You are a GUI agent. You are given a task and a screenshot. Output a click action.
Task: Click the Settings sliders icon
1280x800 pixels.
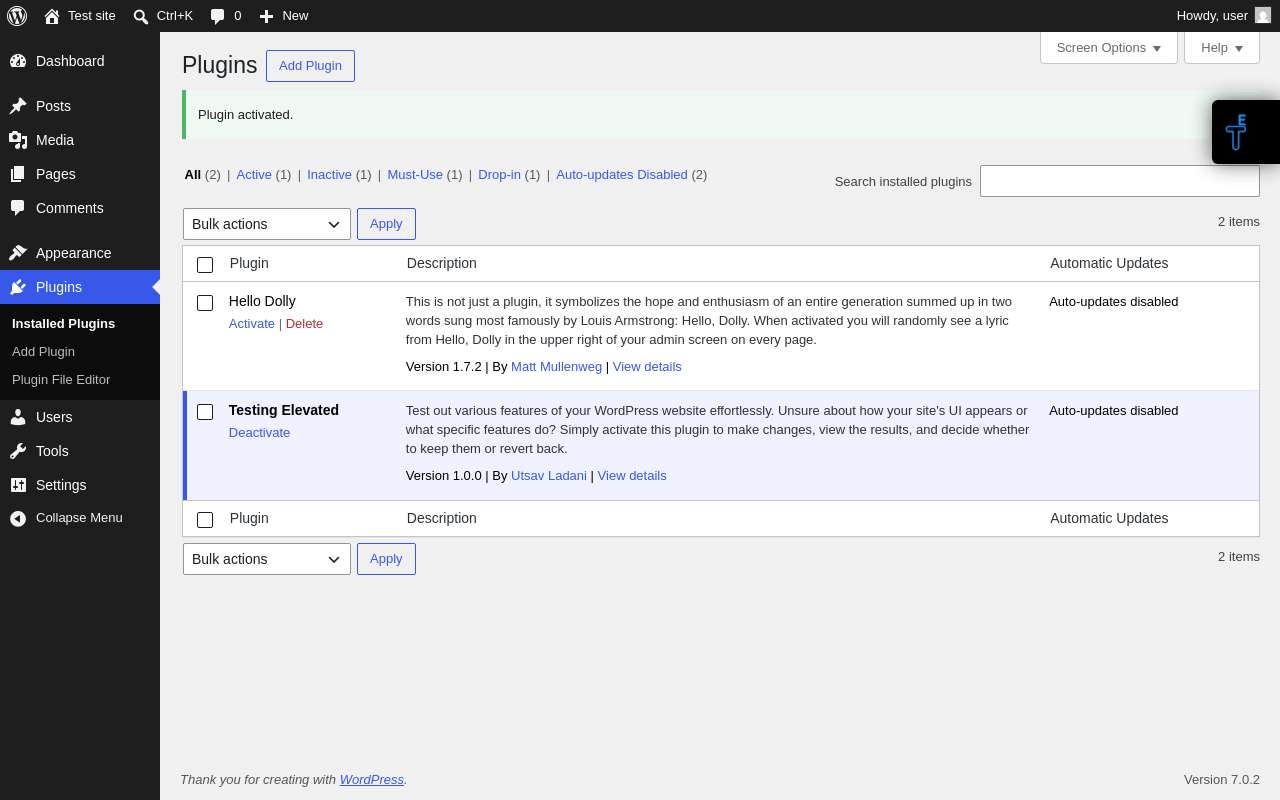click(x=18, y=485)
